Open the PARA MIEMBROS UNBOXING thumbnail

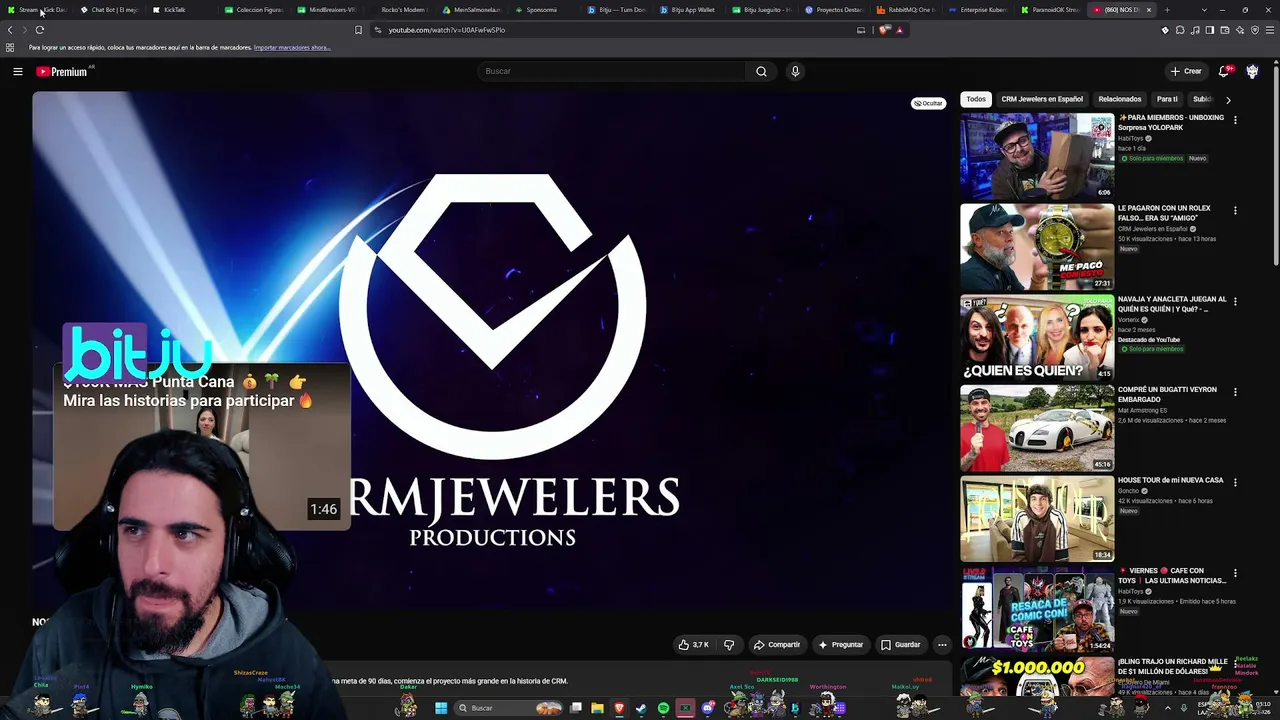pos(1037,156)
